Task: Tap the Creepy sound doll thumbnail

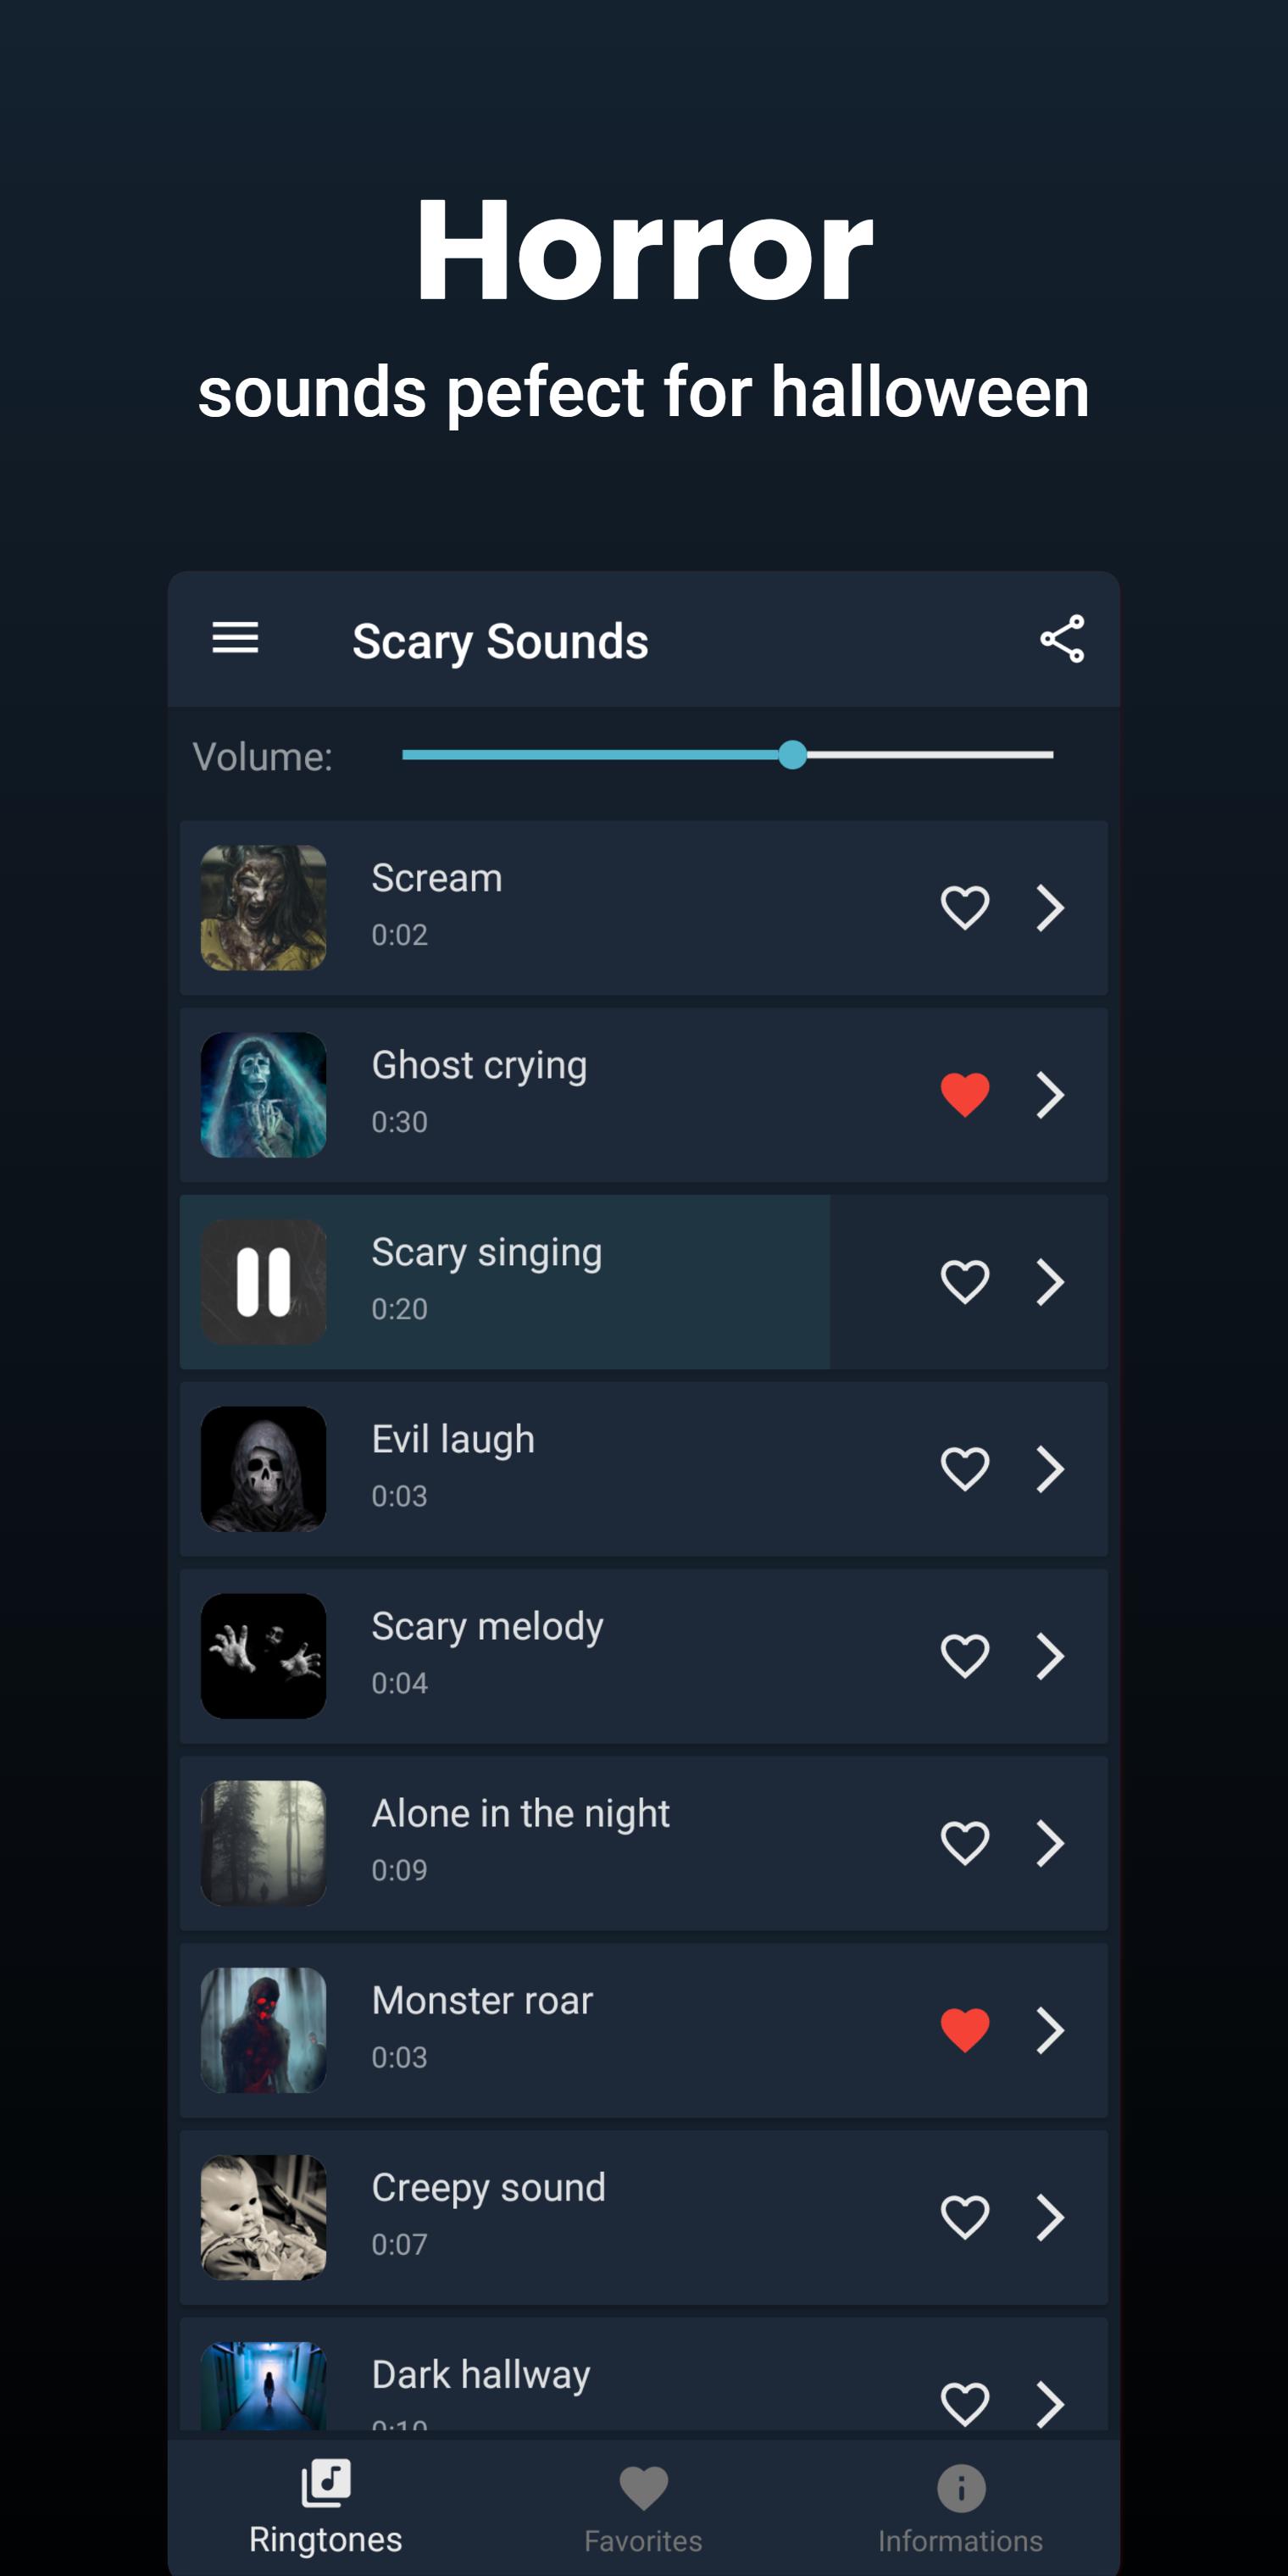Action: pos(263,2217)
